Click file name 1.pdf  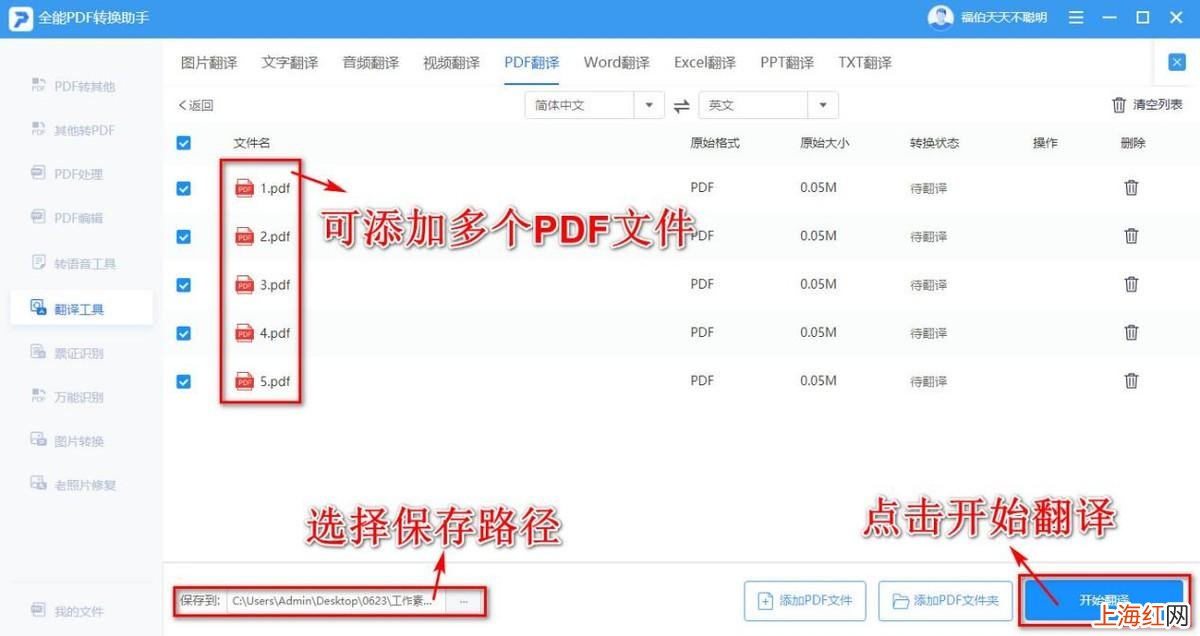(x=275, y=188)
